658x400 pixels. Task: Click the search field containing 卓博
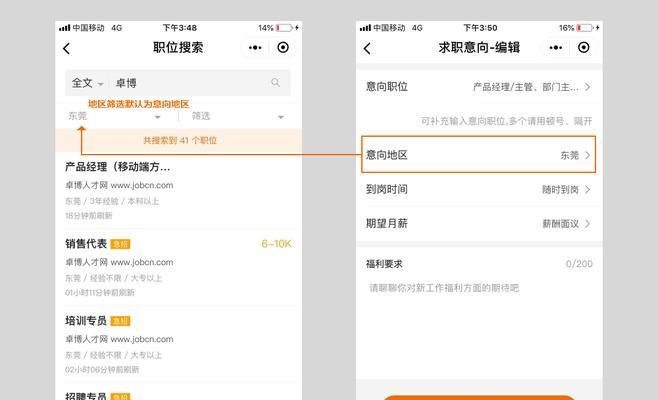(x=178, y=83)
